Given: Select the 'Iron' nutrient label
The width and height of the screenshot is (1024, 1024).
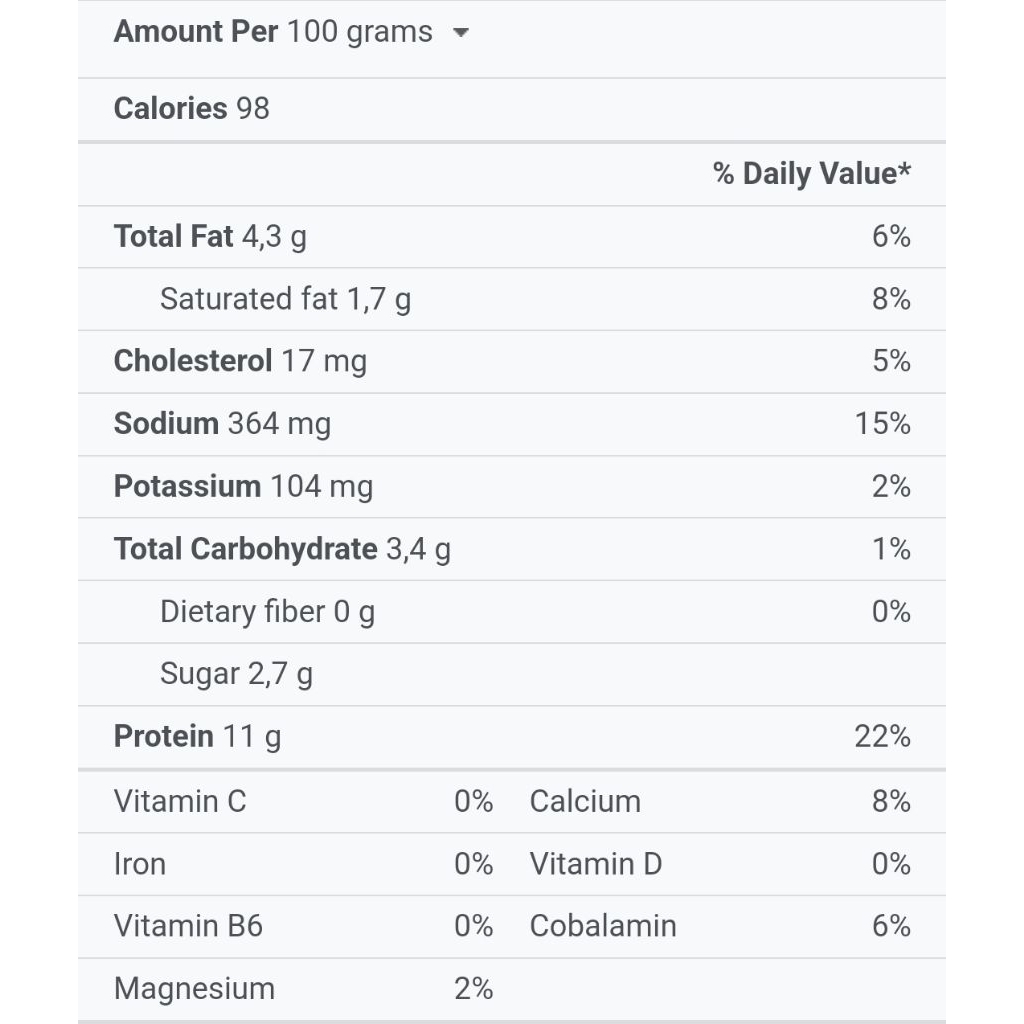Looking at the screenshot, I should tap(139, 864).
